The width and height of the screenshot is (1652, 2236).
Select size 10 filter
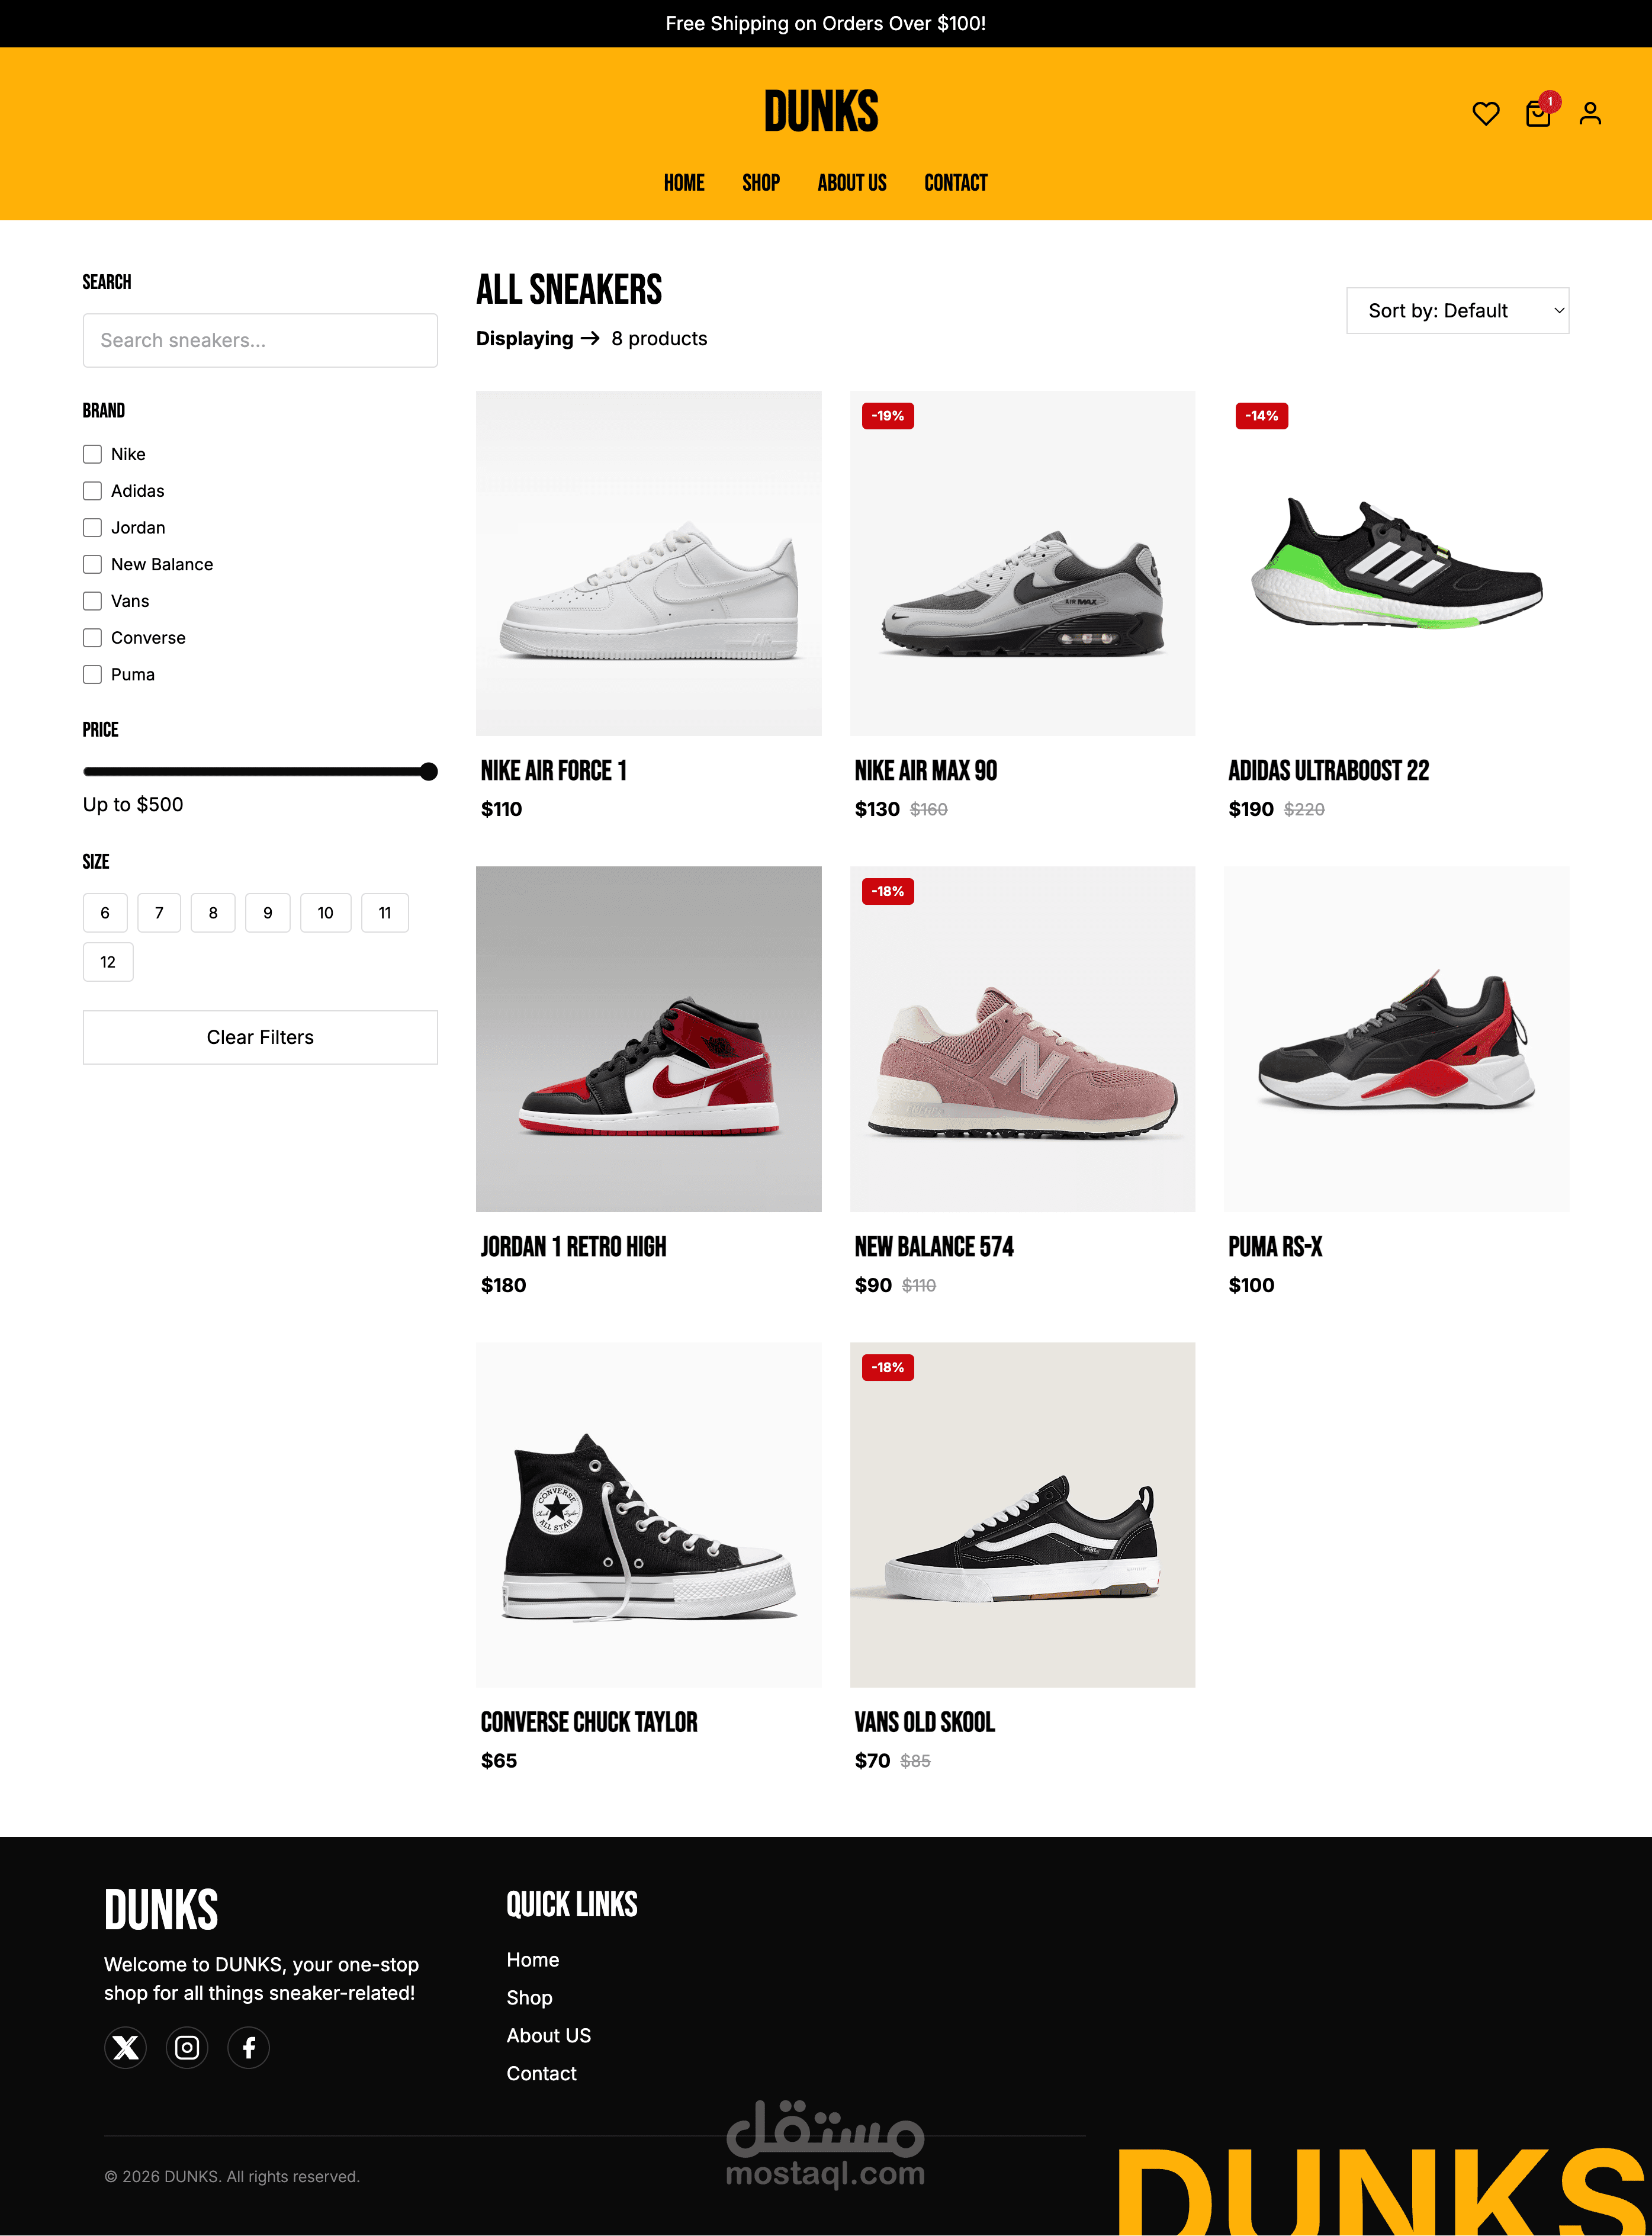pos(325,913)
